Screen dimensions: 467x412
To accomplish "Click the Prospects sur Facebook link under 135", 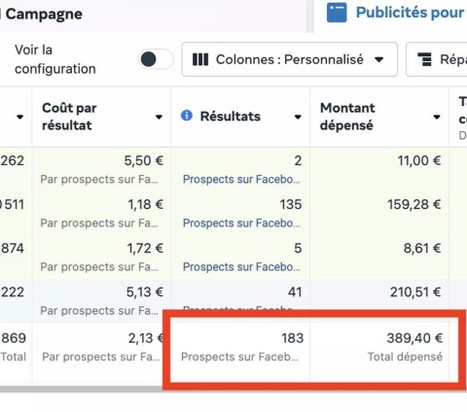I will [x=241, y=223].
